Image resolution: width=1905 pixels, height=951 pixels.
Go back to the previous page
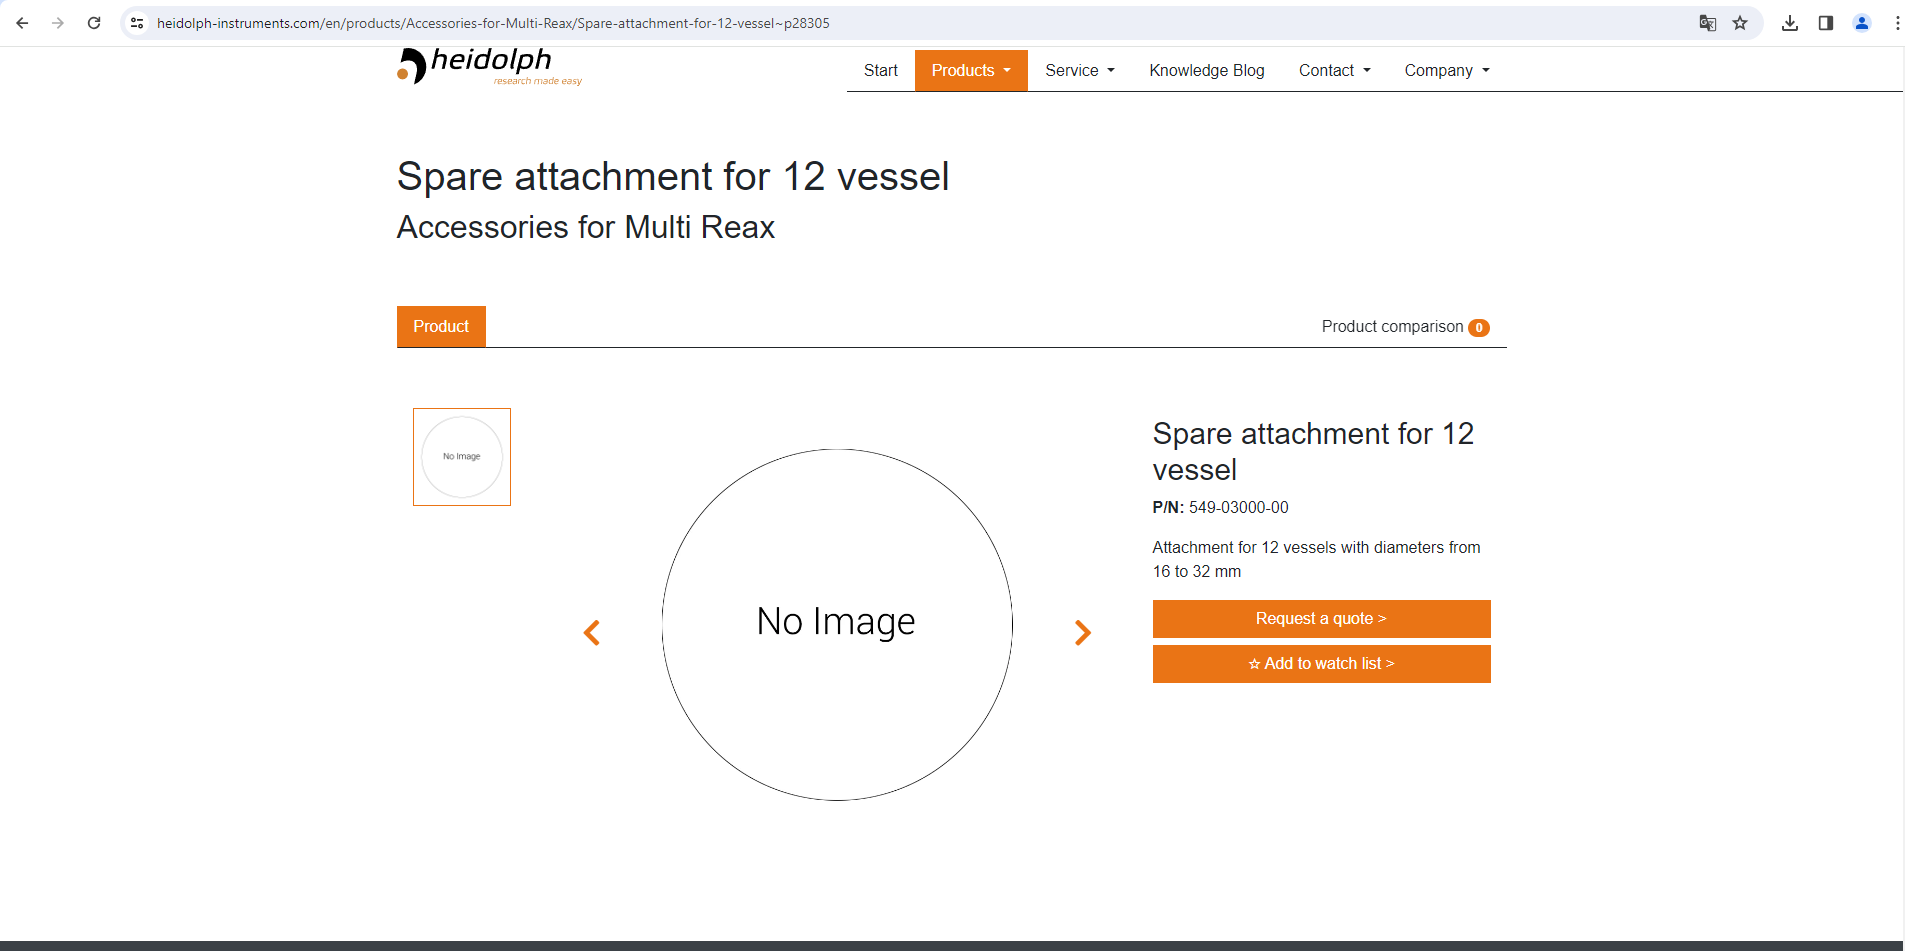[x=22, y=23]
